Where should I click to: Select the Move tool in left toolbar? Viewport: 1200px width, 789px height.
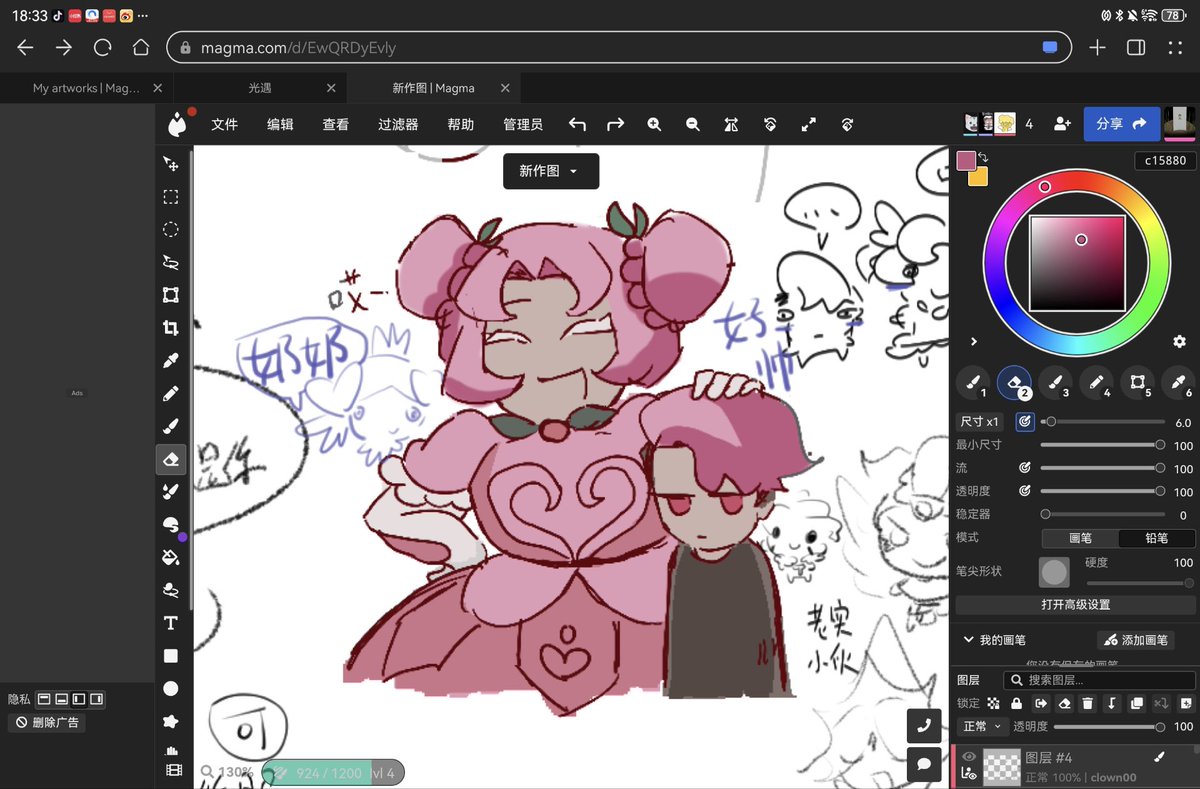click(x=171, y=164)
